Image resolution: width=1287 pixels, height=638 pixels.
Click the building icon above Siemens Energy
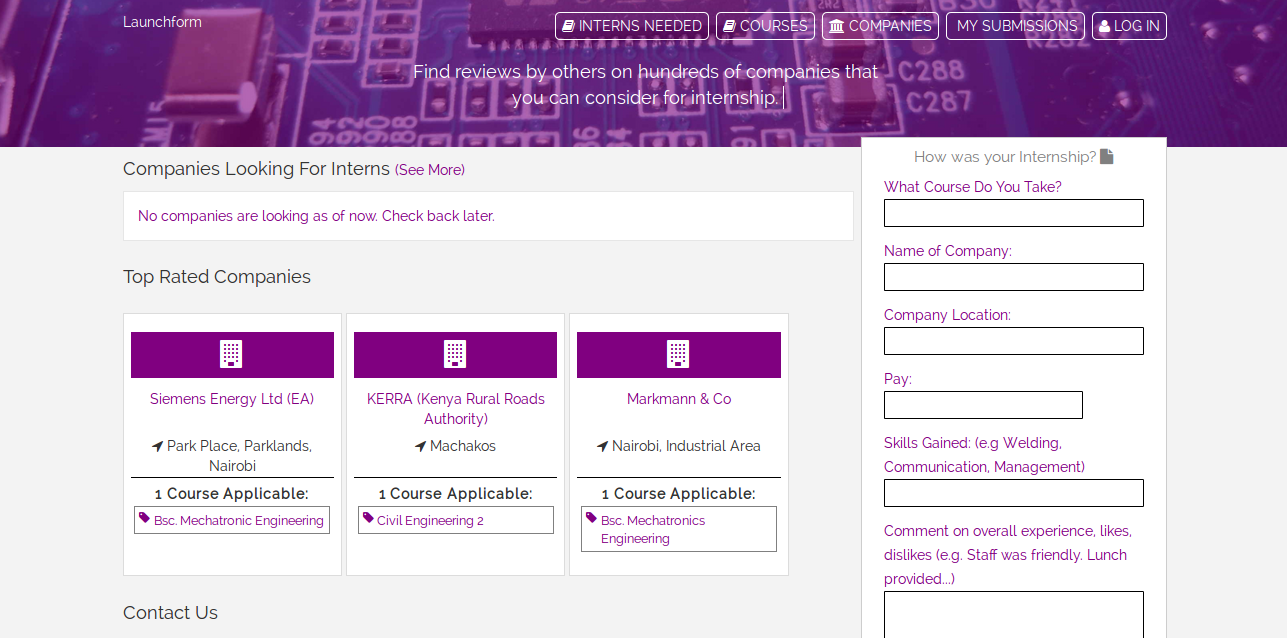pyautogui.click(x=232, y=354)
